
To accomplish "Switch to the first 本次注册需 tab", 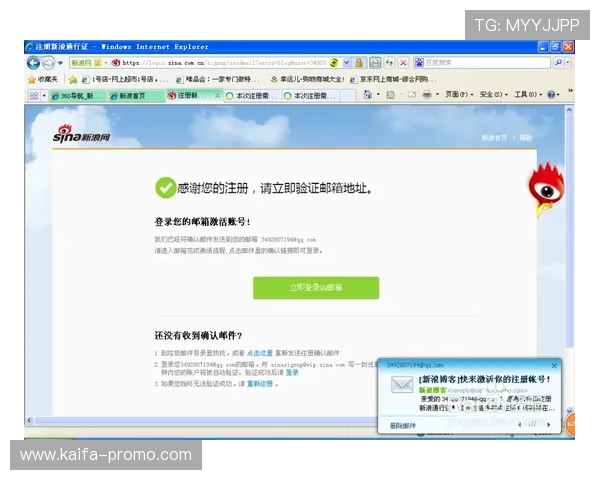I will coord(252,96).
